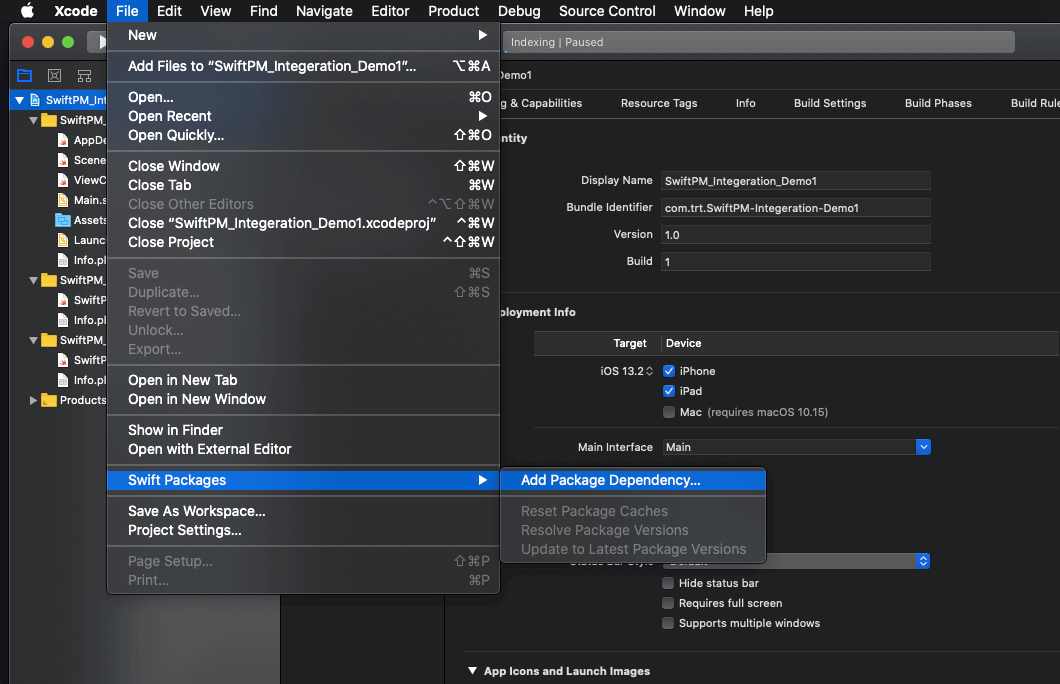This screenshot has height=684, width=1060.
Task: Choose Close SwiftPM_Integeration_Demo1.xcodeproj
Action: (303, 223)
